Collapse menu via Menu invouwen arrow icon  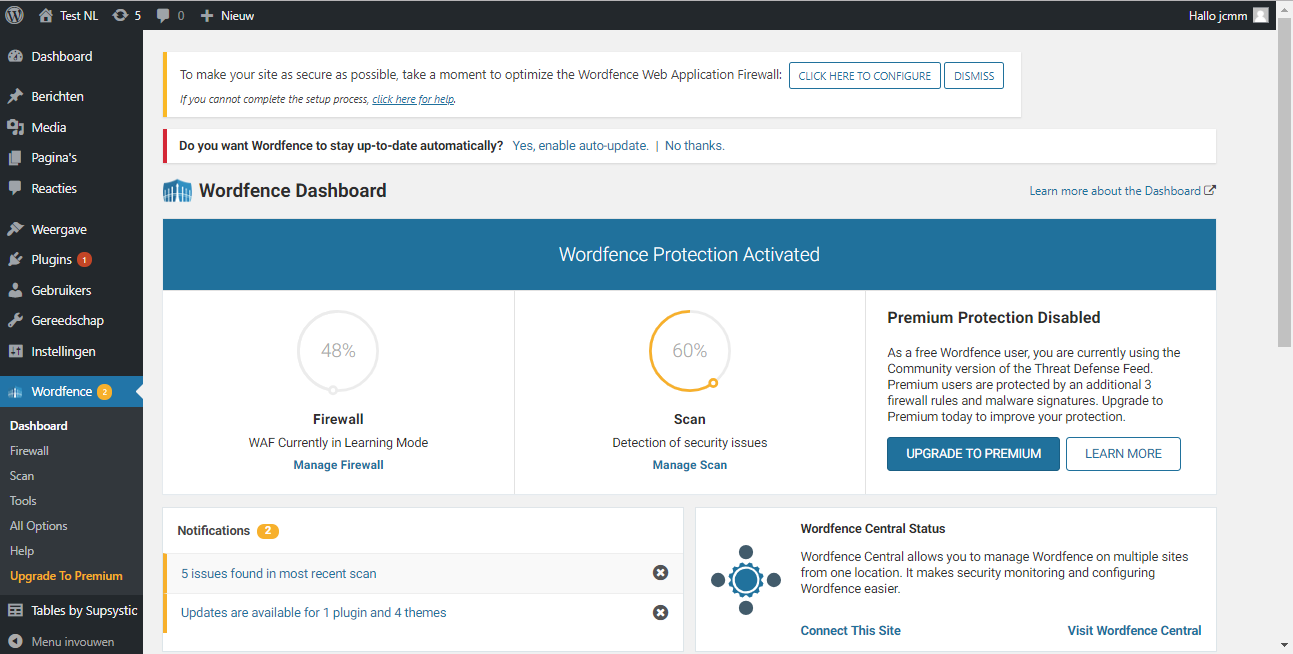(15, 641)
